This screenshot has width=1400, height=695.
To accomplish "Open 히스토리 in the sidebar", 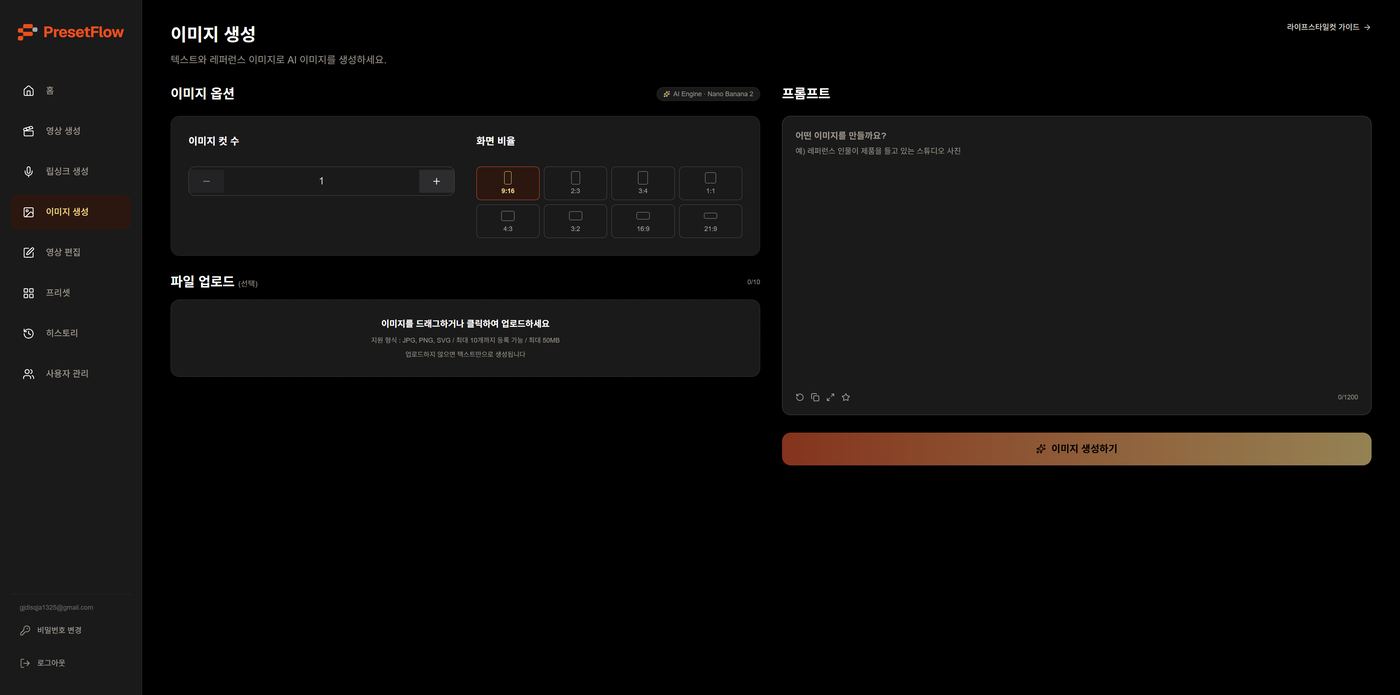I will coord(70,333).
